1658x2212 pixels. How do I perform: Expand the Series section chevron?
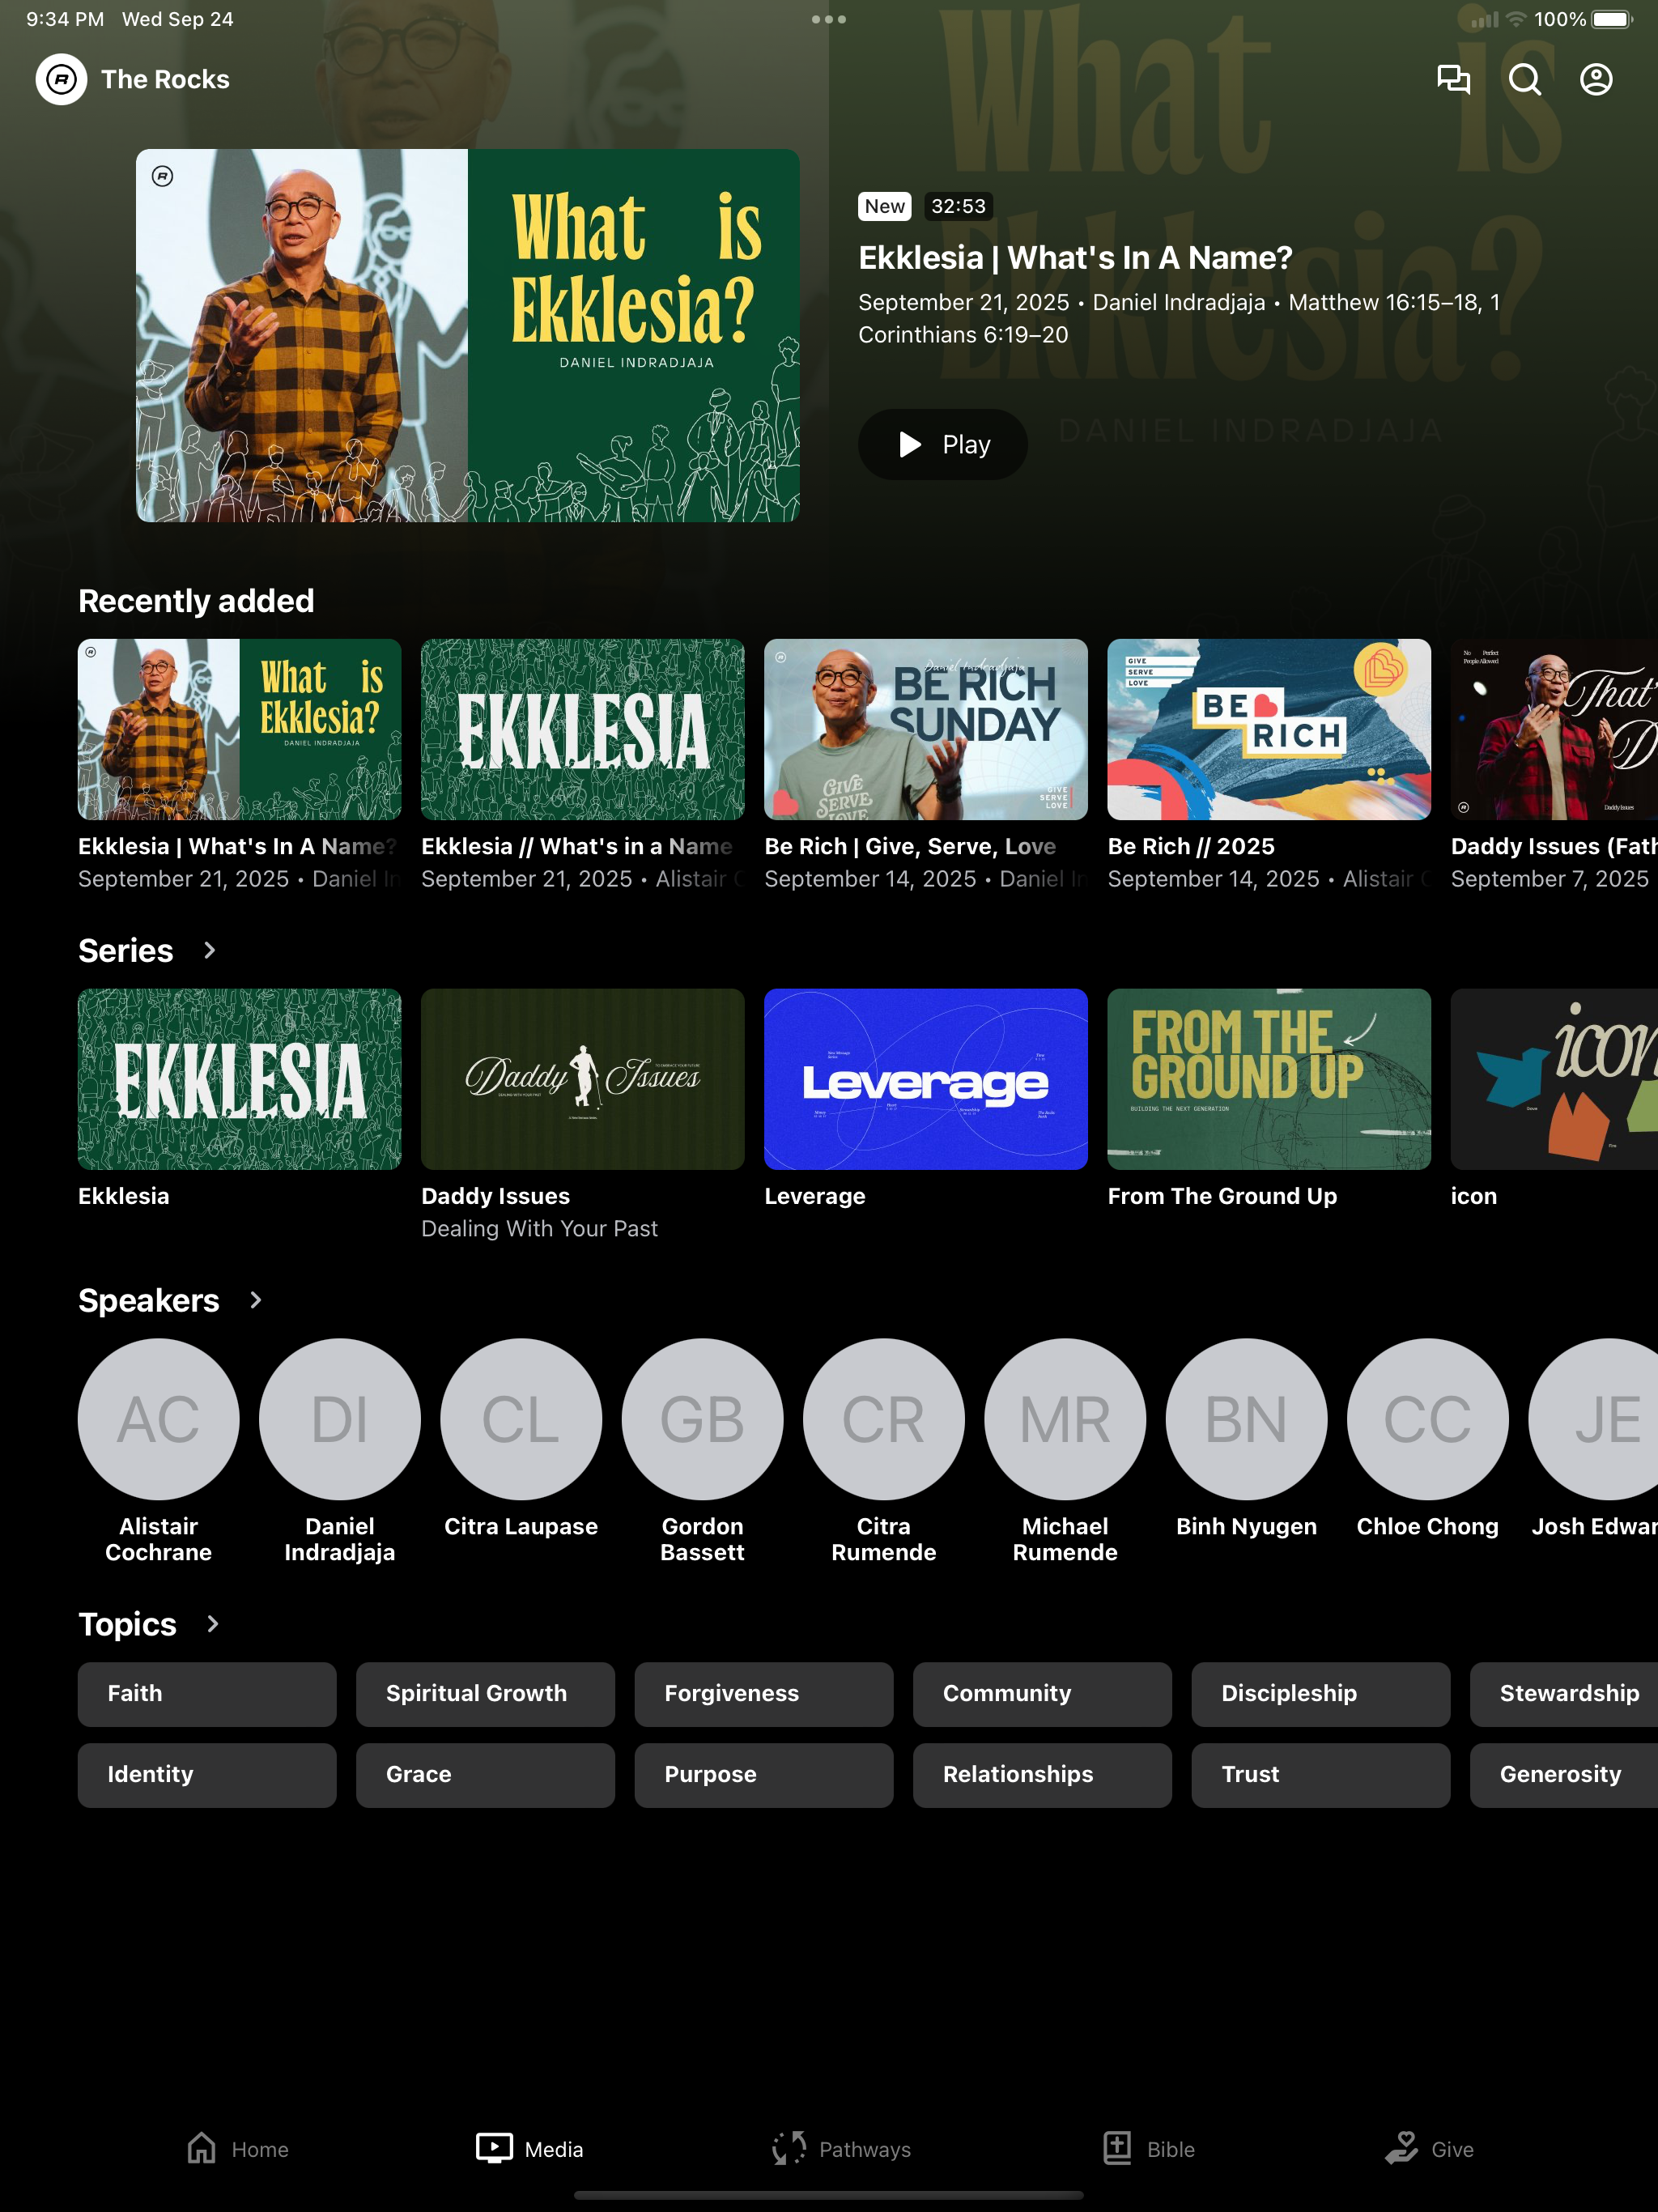pyautogui.click(x=209, y=950)
